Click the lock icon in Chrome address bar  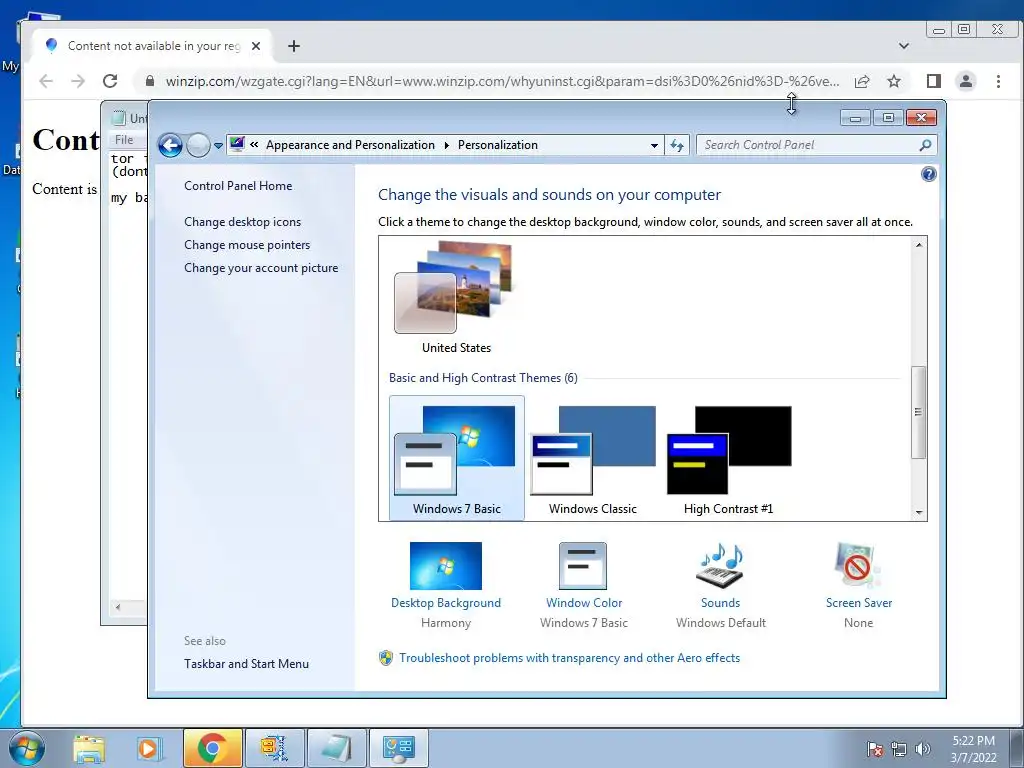coord(150,81)
